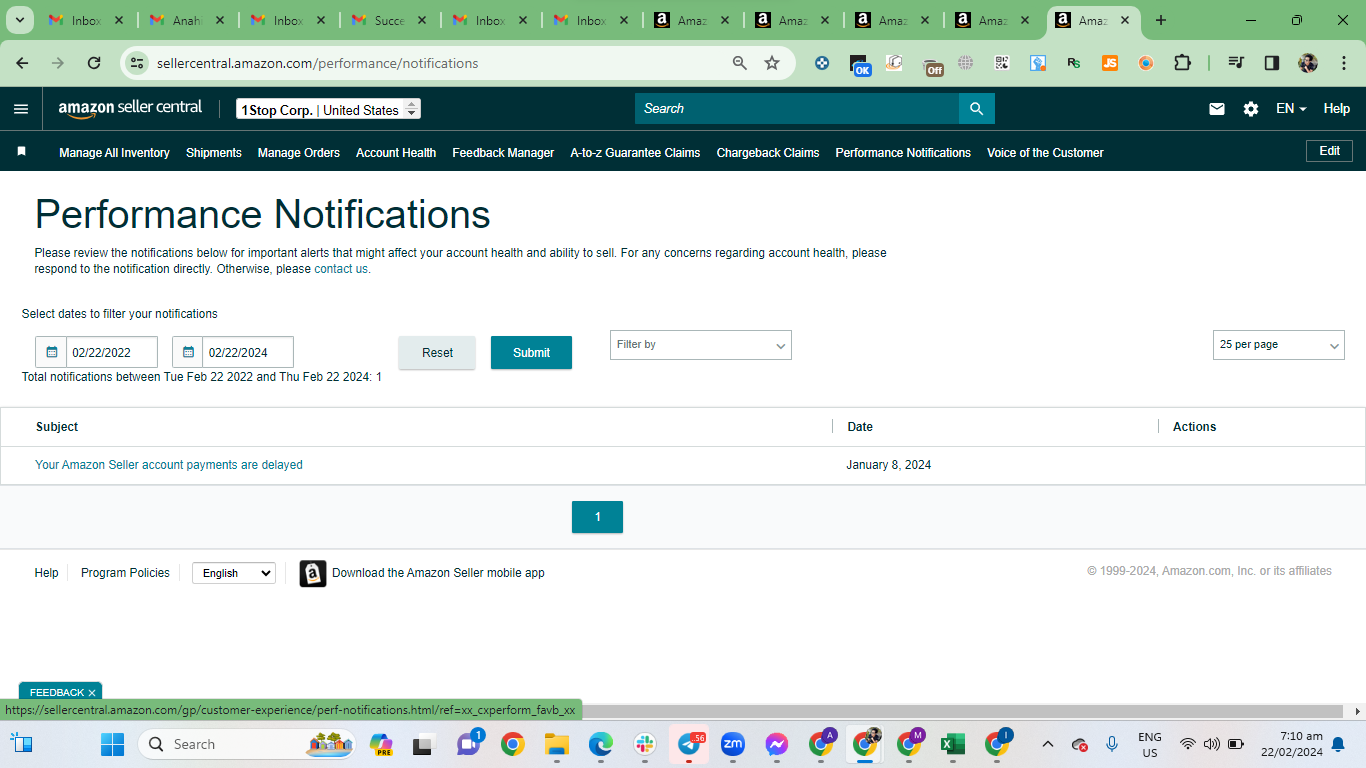
Task: Open the English footer language selector
Action: [x=234, y=573]
